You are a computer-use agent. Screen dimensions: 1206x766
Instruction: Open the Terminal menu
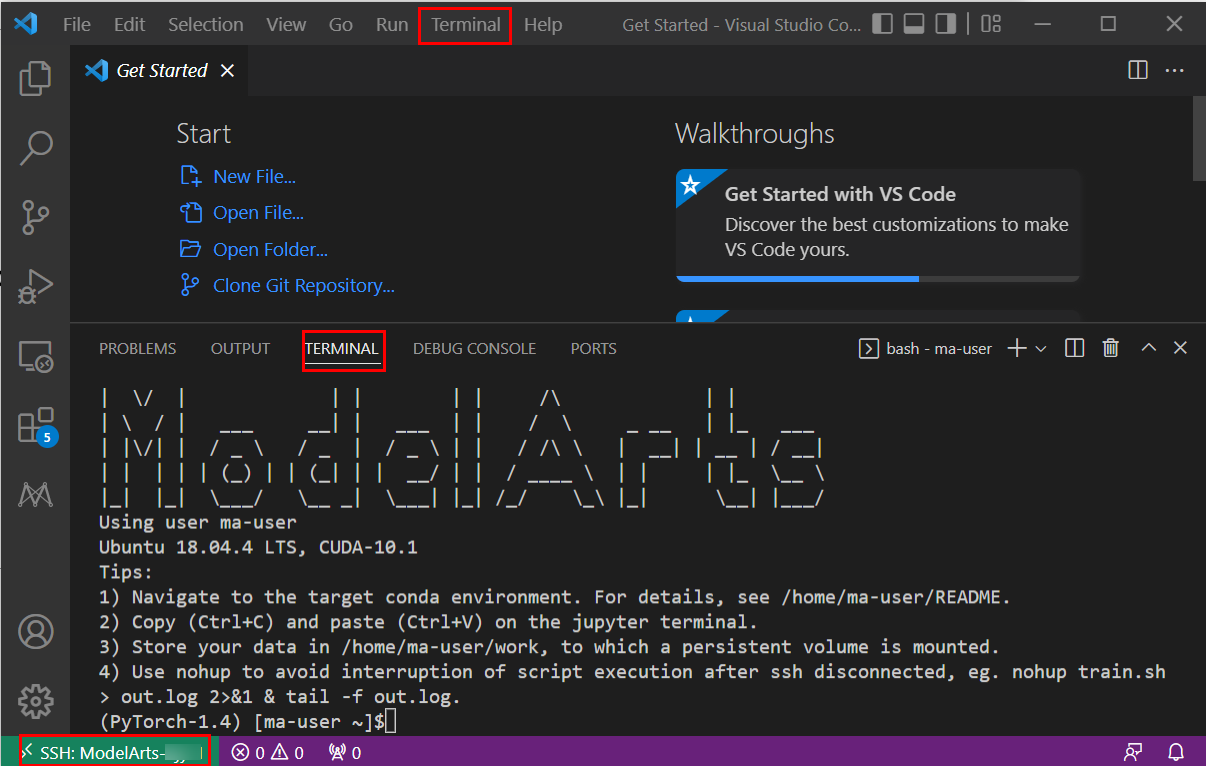(x=466, y=25)
